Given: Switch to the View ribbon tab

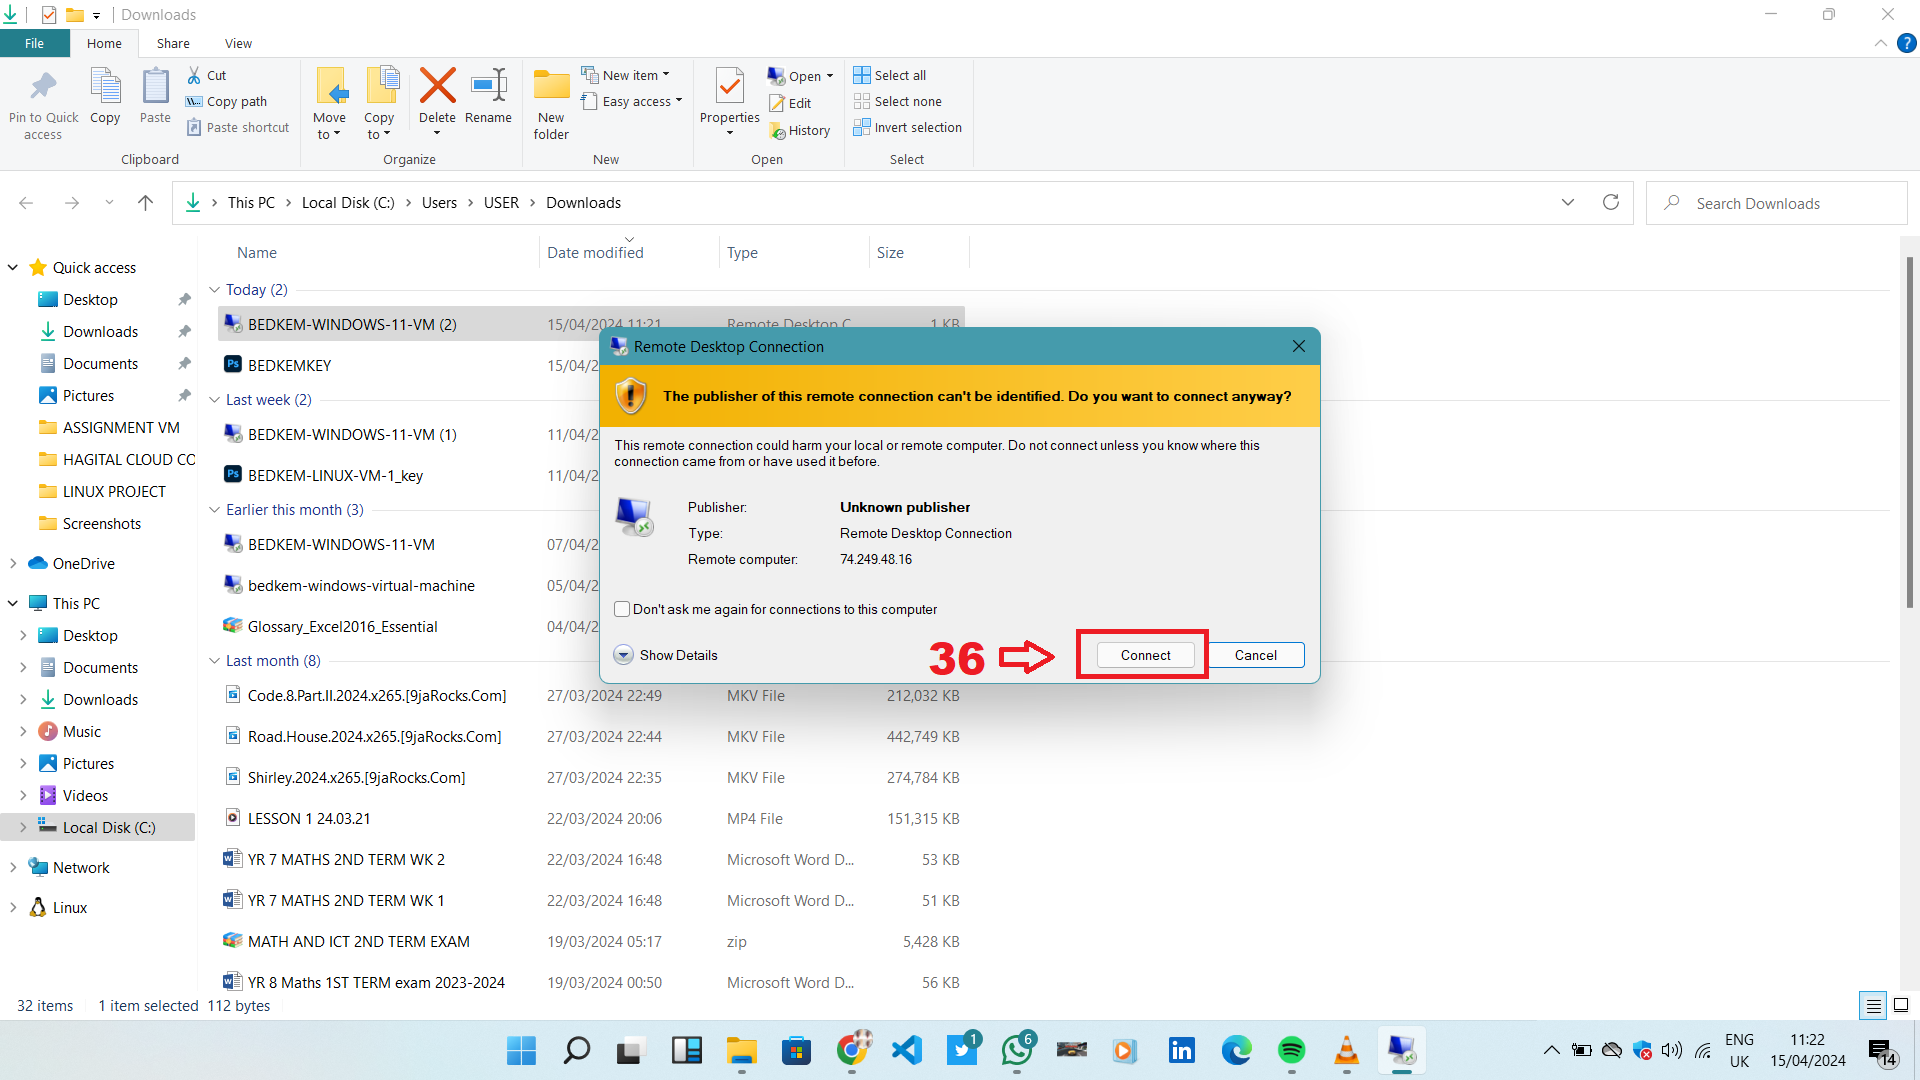Looking at the screenshot, I should [238, 43].
